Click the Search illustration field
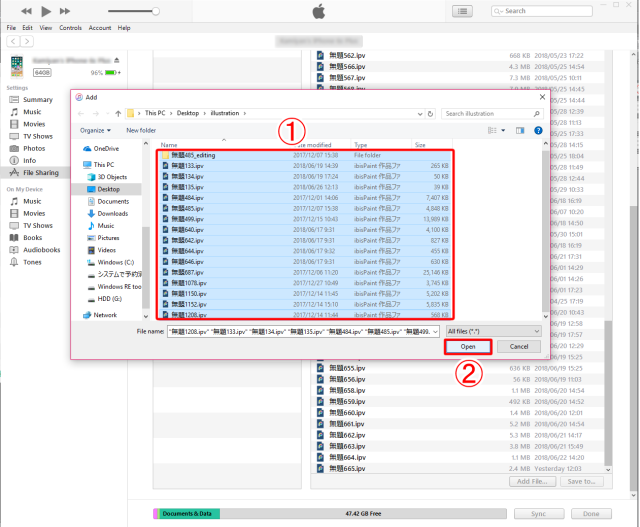 (492, 113)
